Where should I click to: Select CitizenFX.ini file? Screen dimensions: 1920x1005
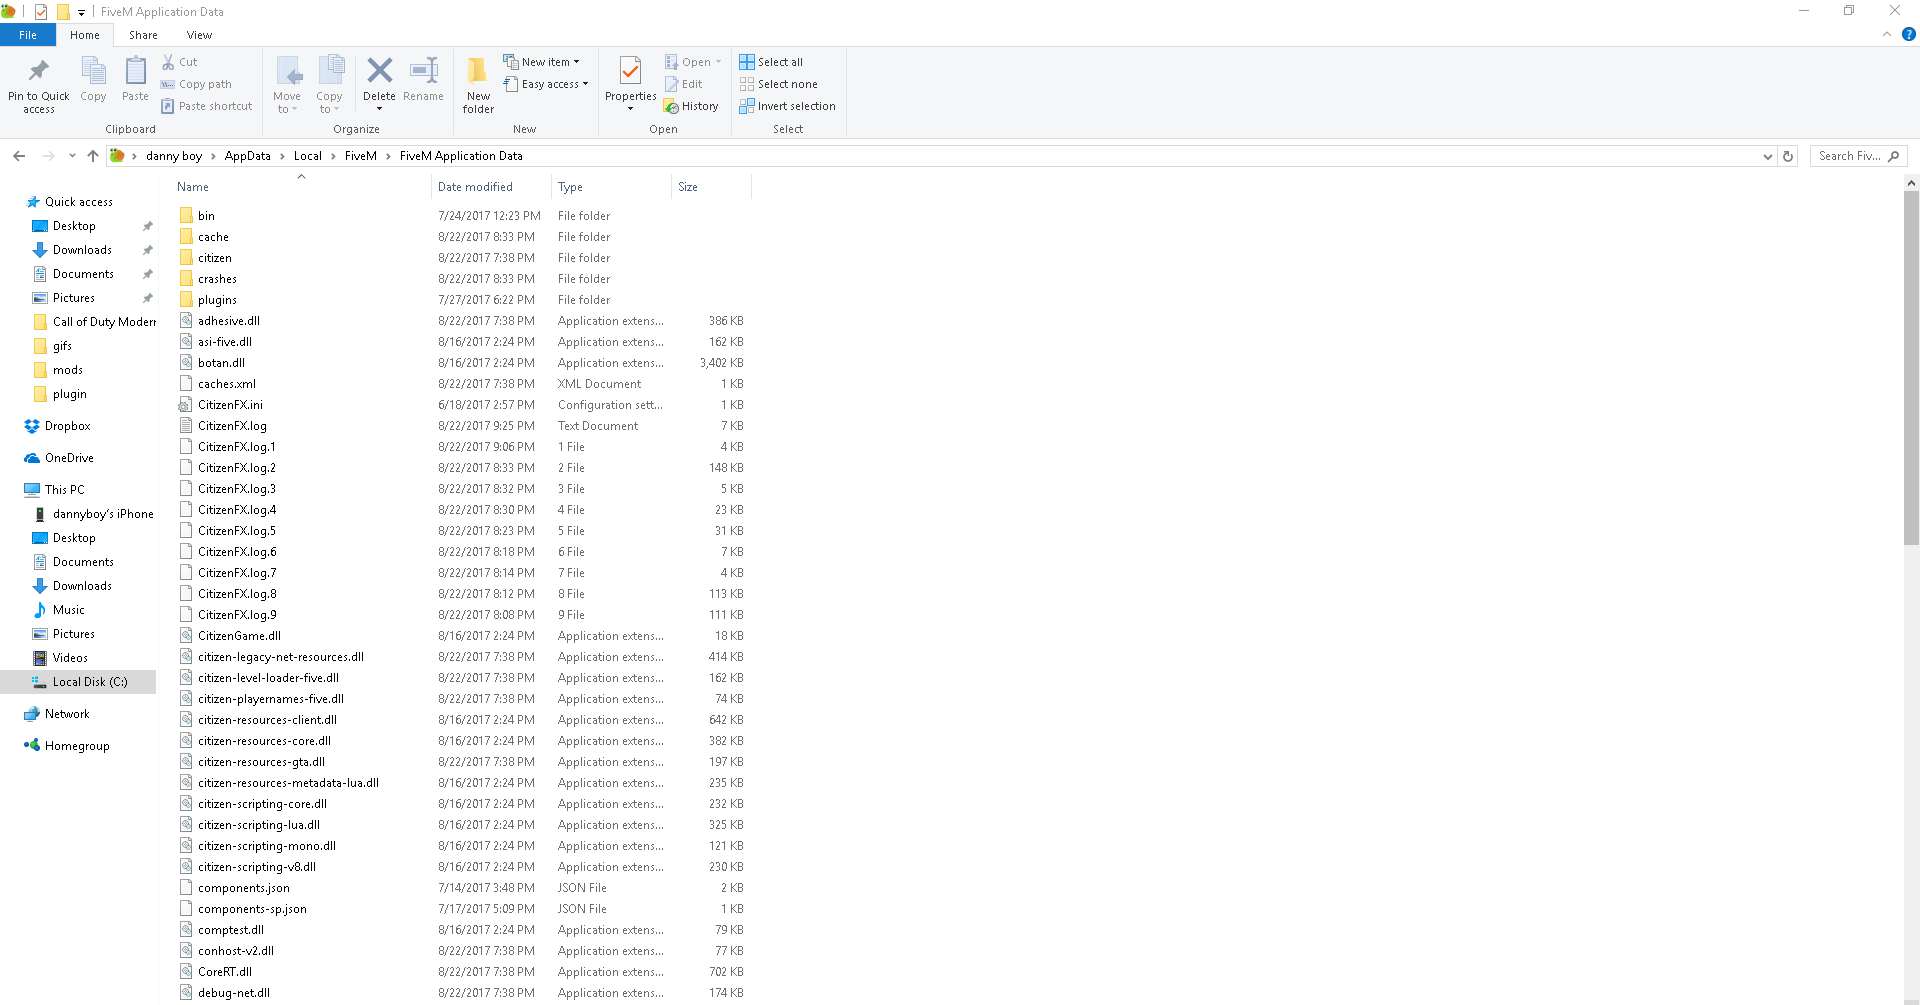tap(230, 405)
